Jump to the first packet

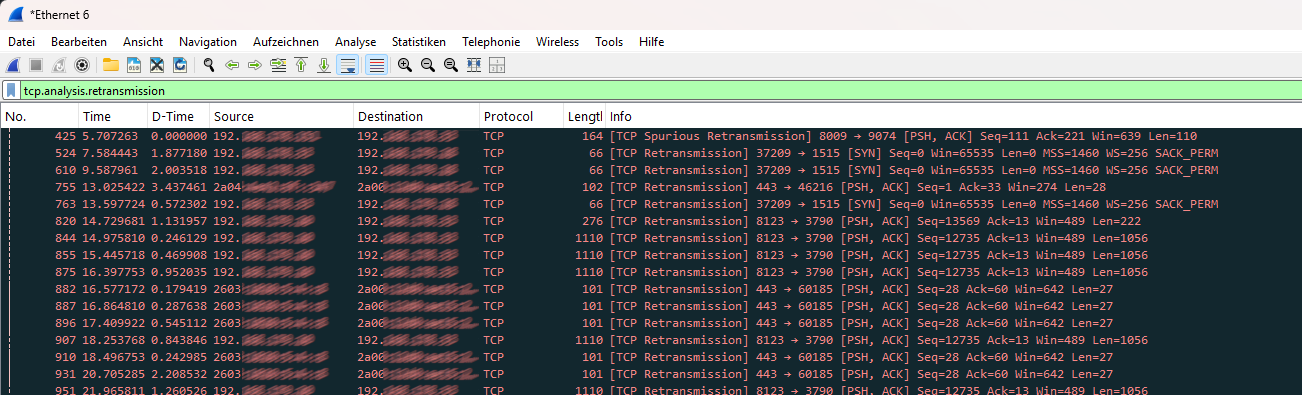pos(301,65)
